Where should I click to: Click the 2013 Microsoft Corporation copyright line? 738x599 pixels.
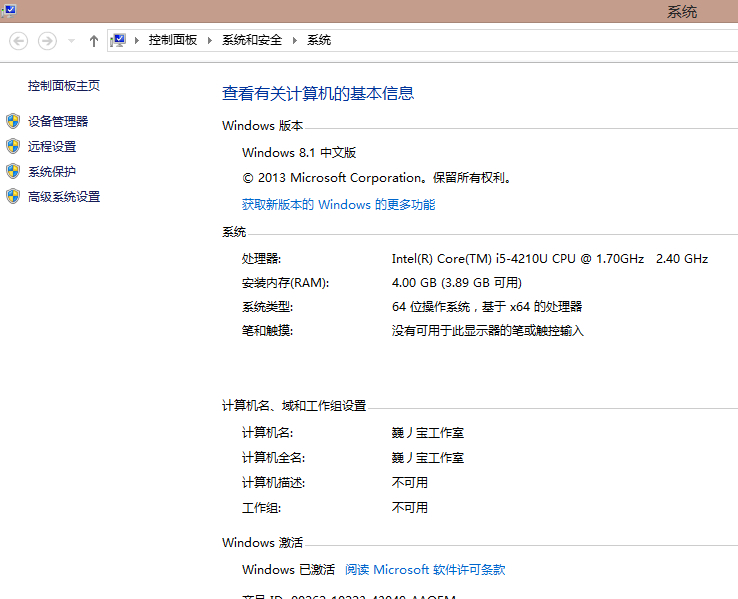click(377, 178)
